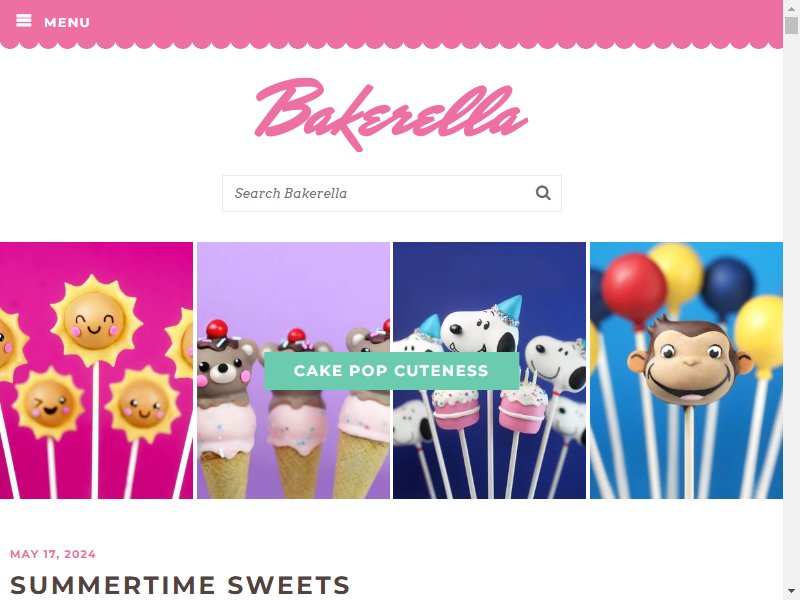The height and width of the screenshot is (600, 800).
Task: Open the hamburger menu icon
Action: coord(23,21)
